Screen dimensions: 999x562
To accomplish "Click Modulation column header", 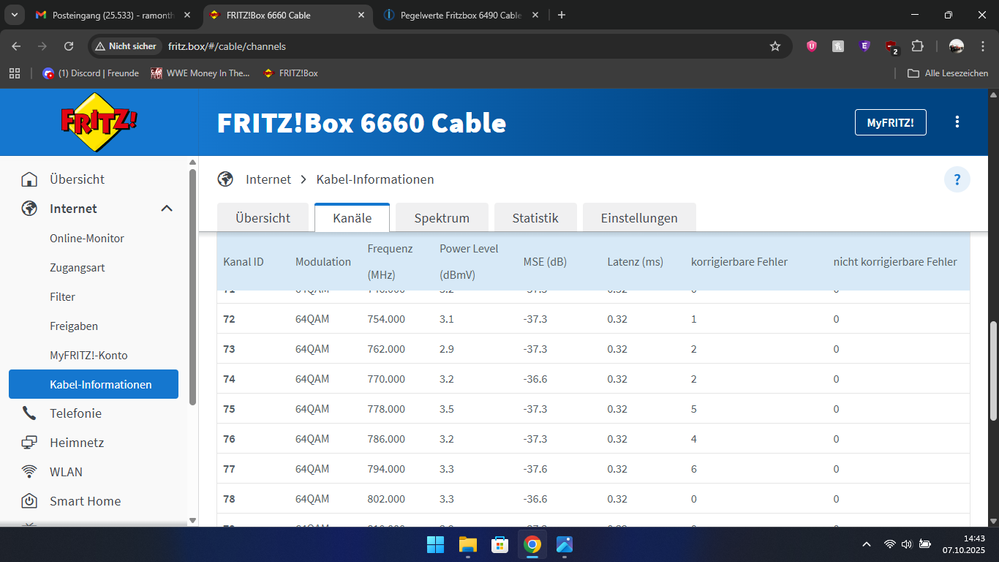I will 323,262.
